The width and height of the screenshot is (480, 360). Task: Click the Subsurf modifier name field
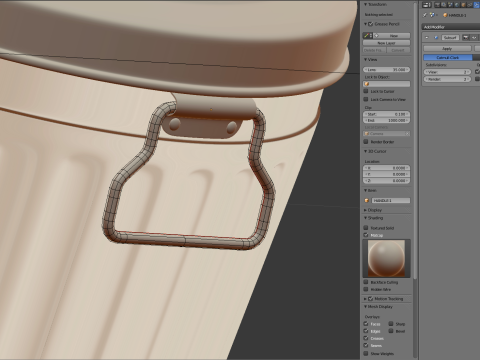coord(450,37)
